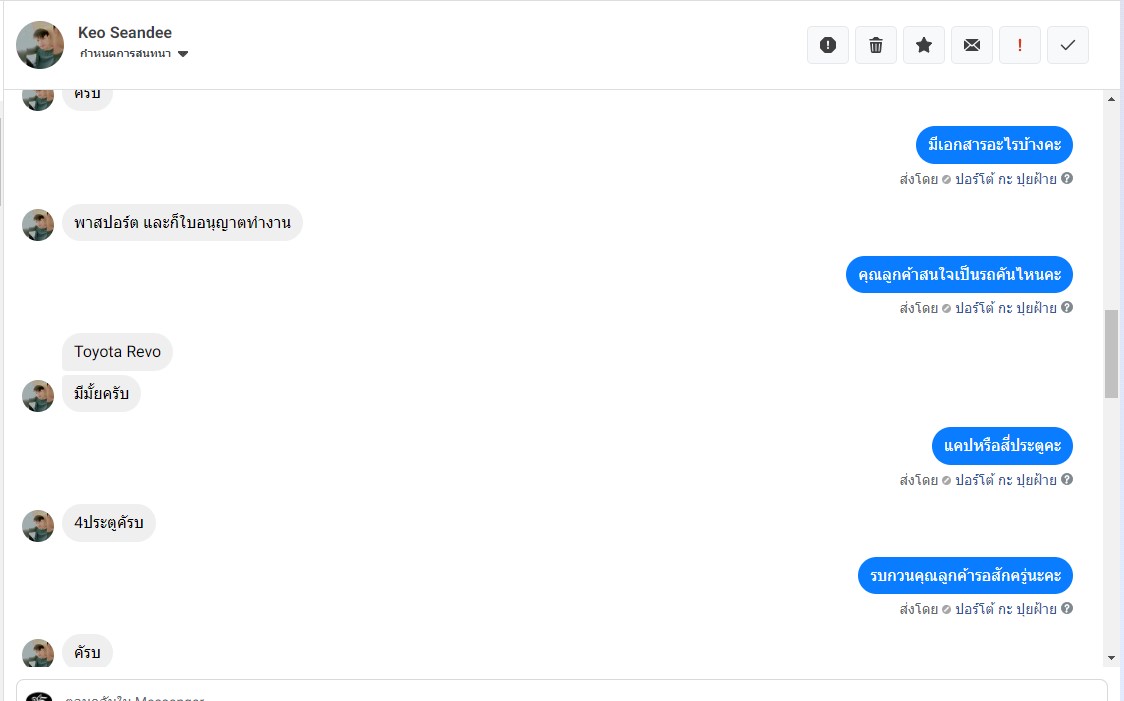Click the scroll down arrow
Viewport: 1124px width, 701px height.
[1111, 658]
